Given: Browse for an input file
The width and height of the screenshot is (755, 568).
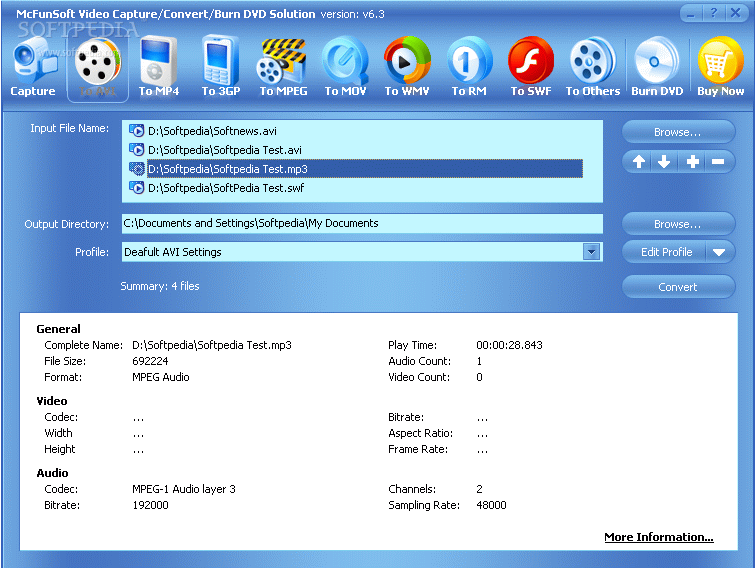Looking at the screenshot, I should [678, 132].
